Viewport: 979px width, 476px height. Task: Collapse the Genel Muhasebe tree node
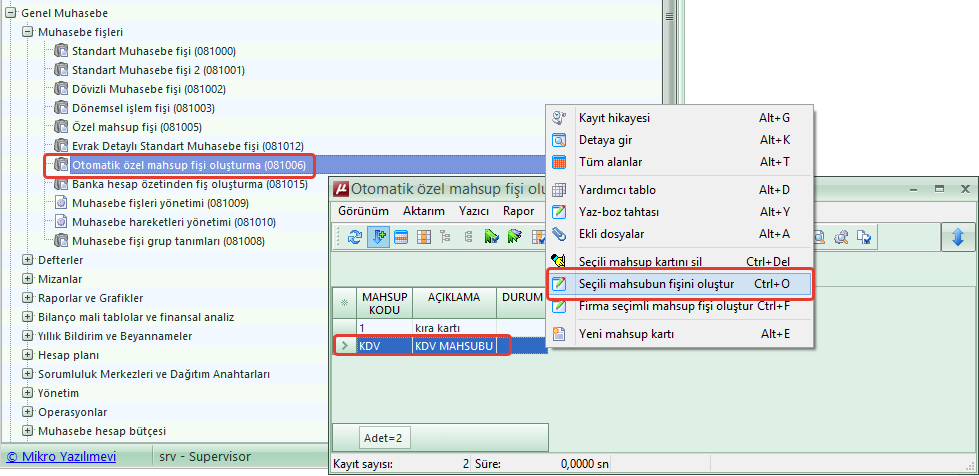(10, 13)
